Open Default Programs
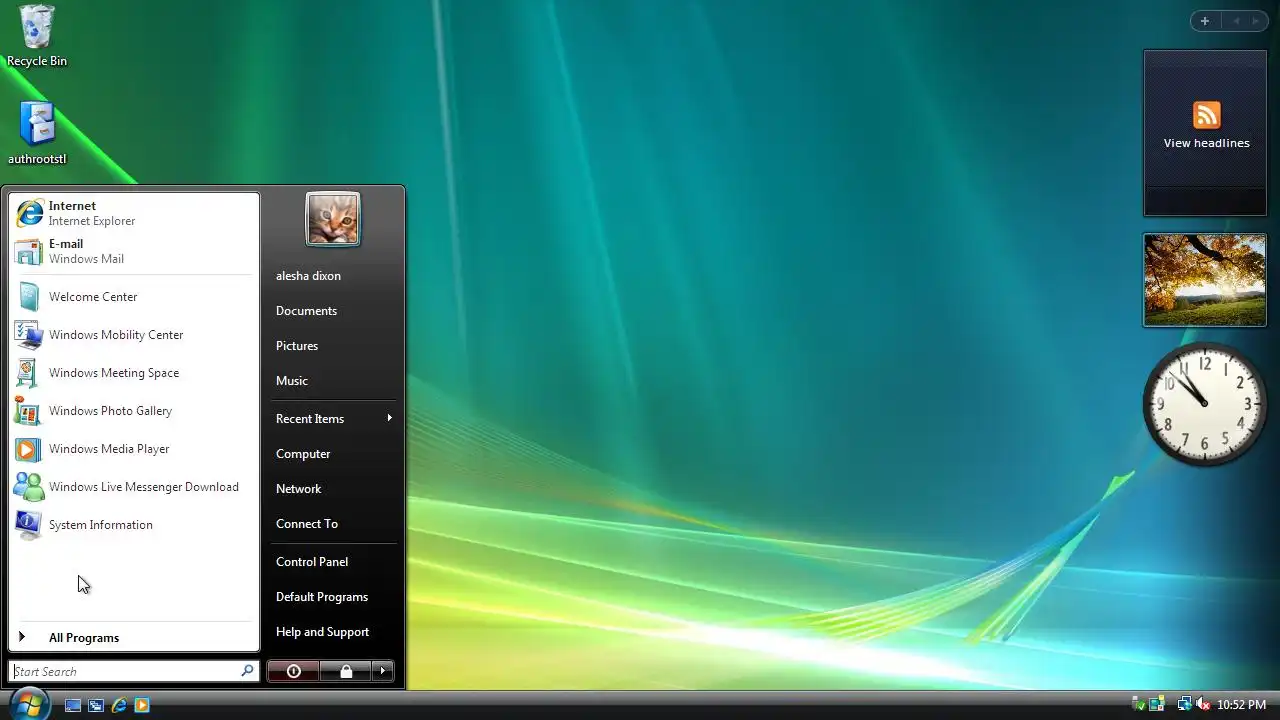 (332, 597)
